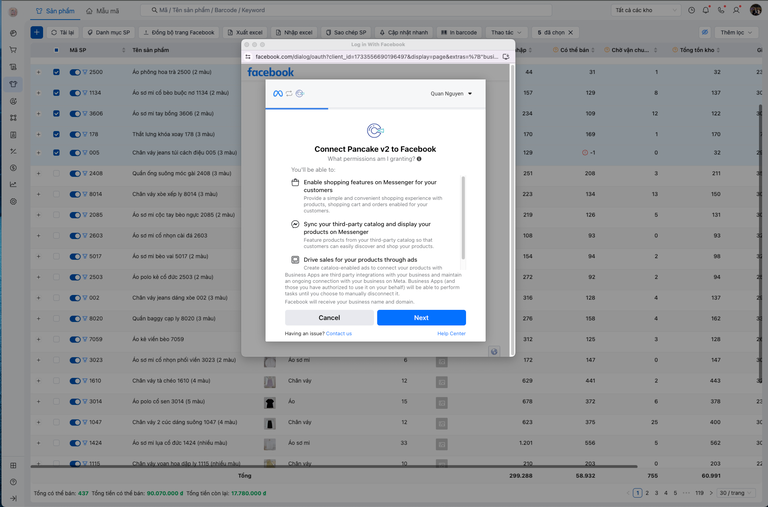Click thumbnail of Áo polo cổ sen 3014
This screenshot has height=507, width=768.
pos(270,401)
